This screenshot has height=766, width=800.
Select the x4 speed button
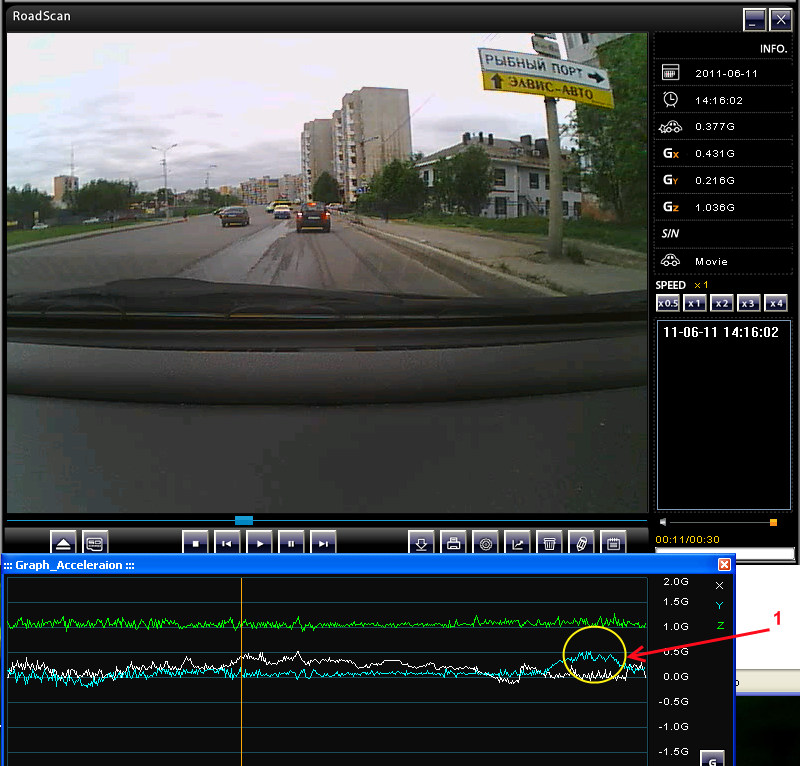pos(776,303)
